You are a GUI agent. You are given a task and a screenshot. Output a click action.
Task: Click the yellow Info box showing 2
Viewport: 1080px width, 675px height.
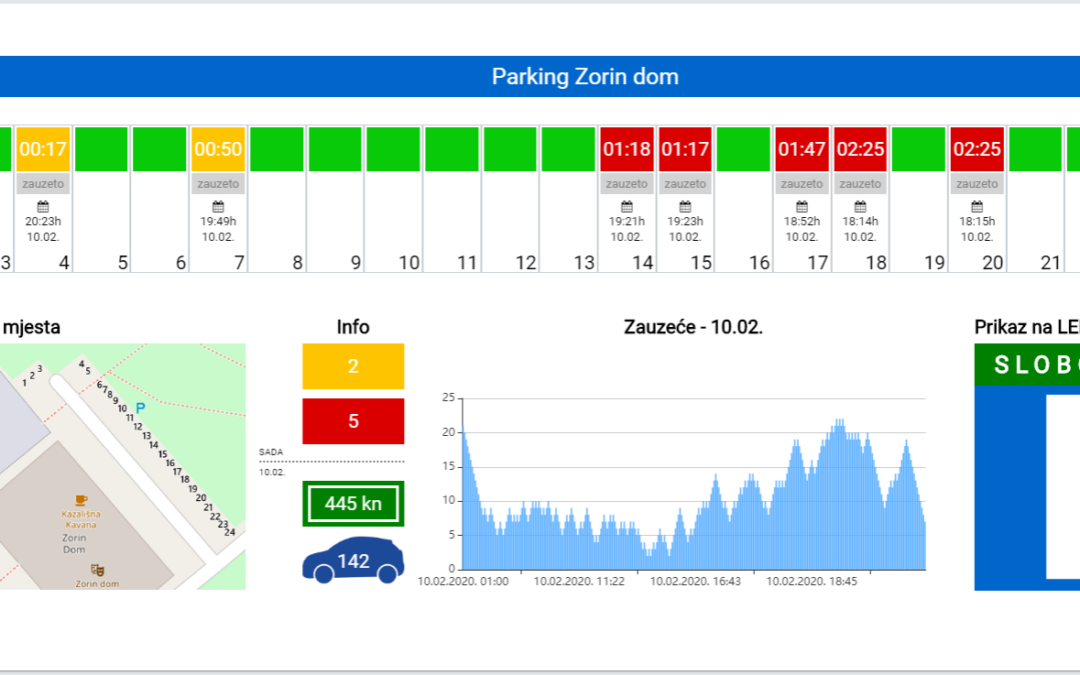point(353,366)
